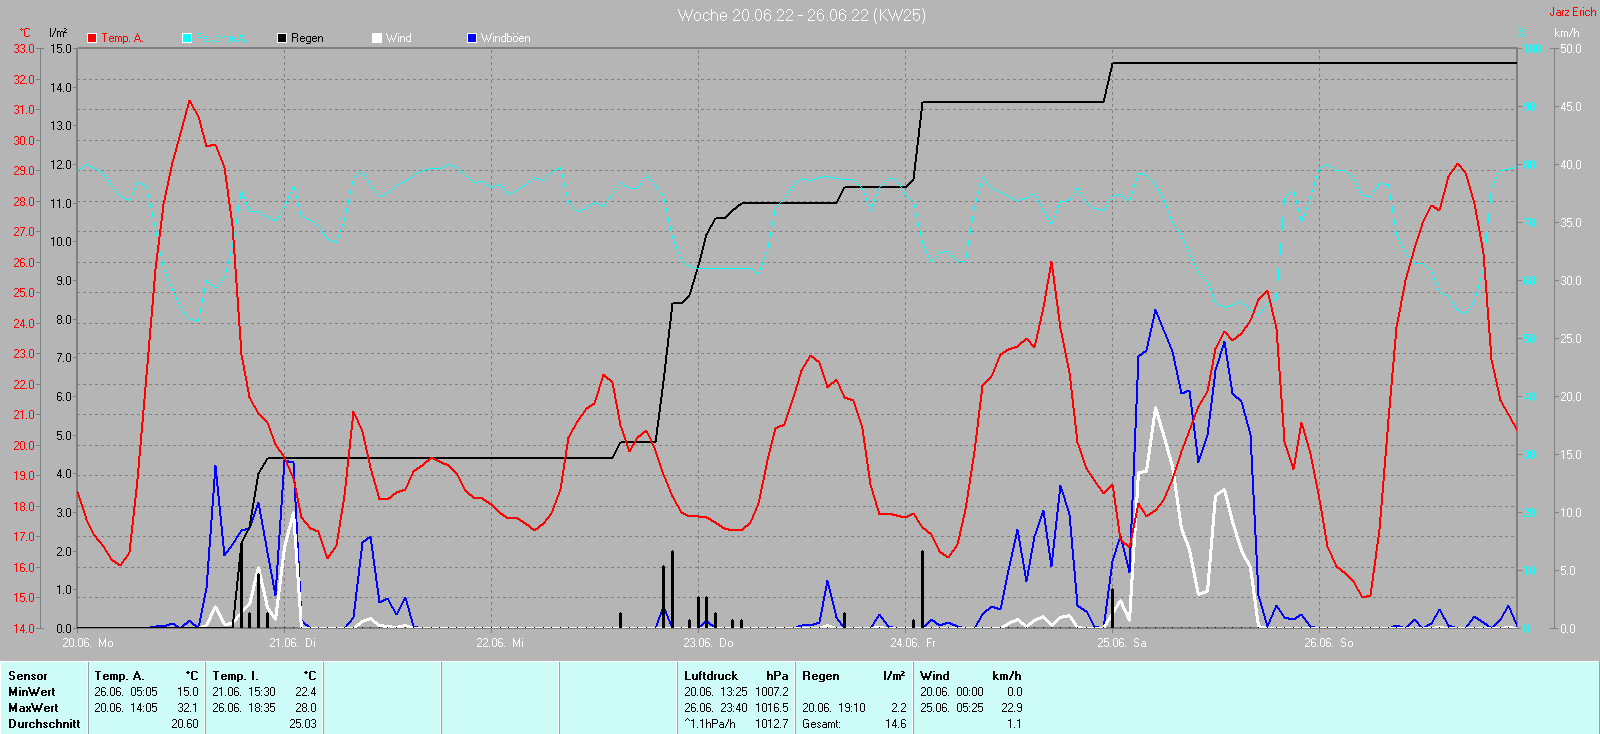Click the chart title 'Woche 20.06.22 - 26.06.22 (KW25)'
The width and height of the screenshot is (1600, 734).
(x=801, y=15)
